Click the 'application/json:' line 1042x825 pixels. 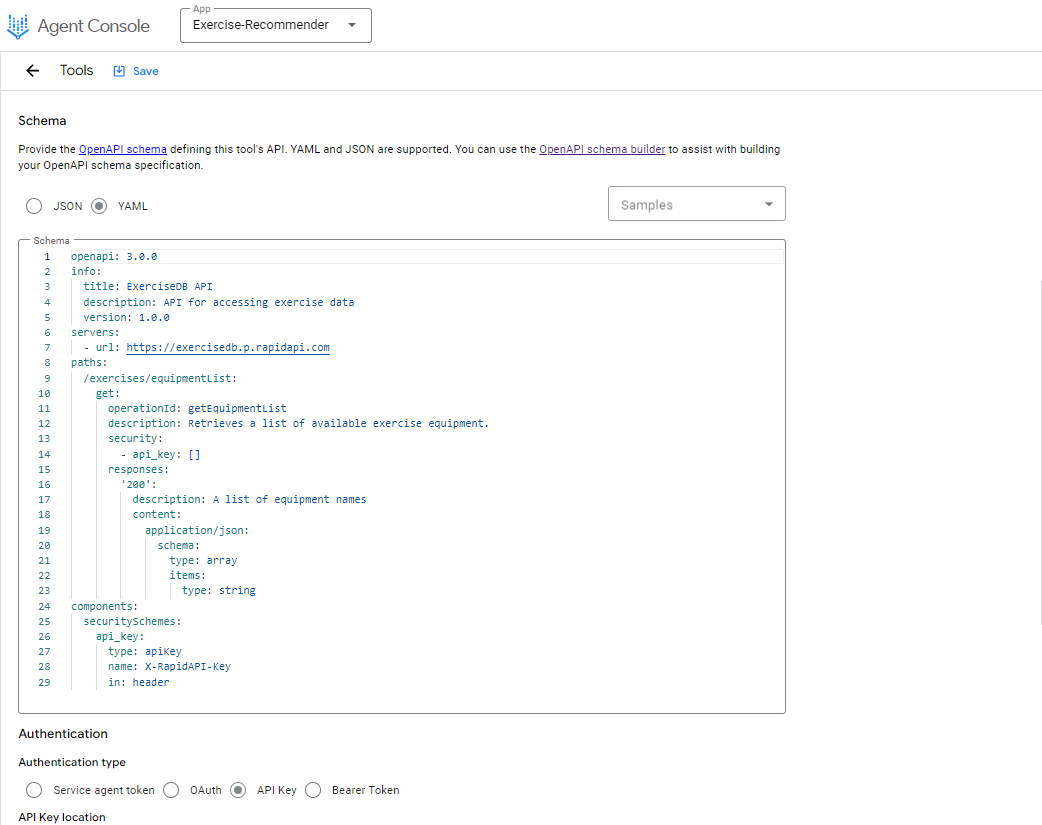click(x=197, y=530)
